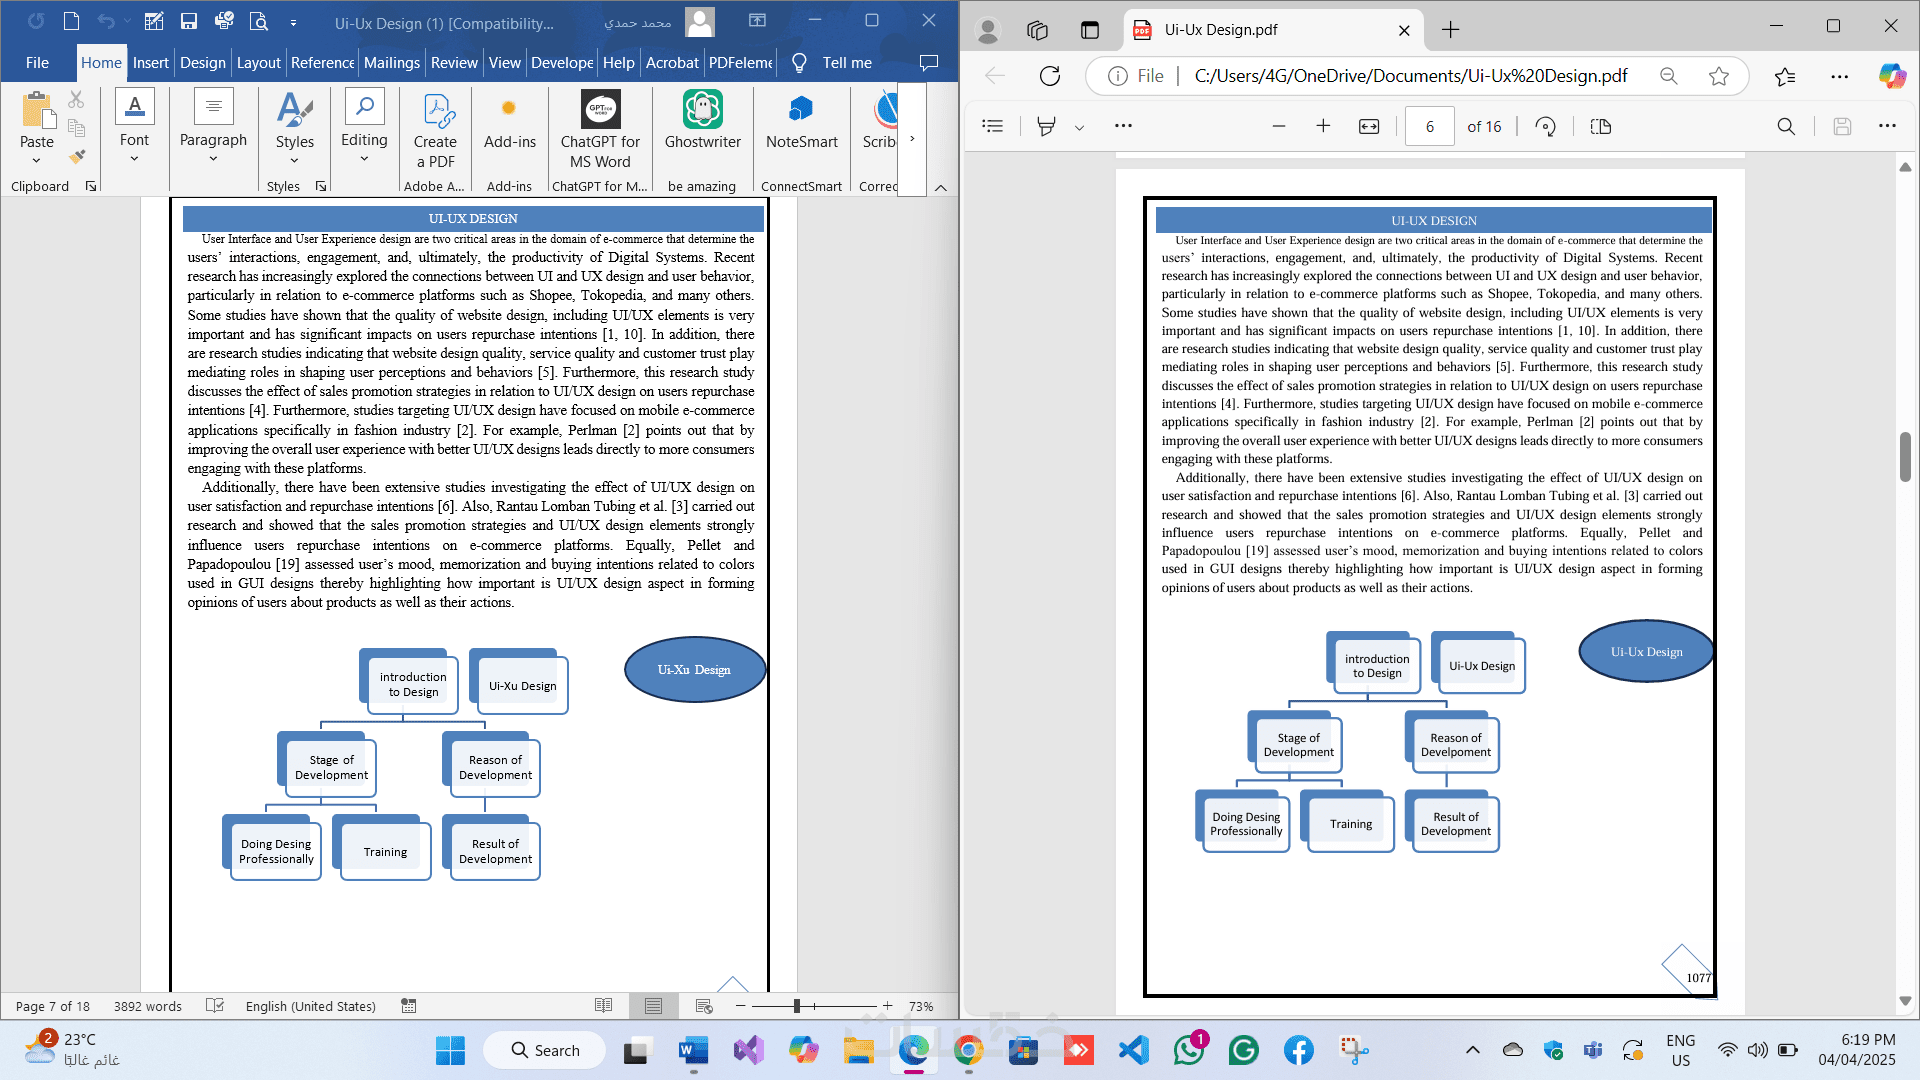This screenshot has height=1080, width=1920.
Task: Click the Ghostwriter ribbon icon
Action: [702, 111]
